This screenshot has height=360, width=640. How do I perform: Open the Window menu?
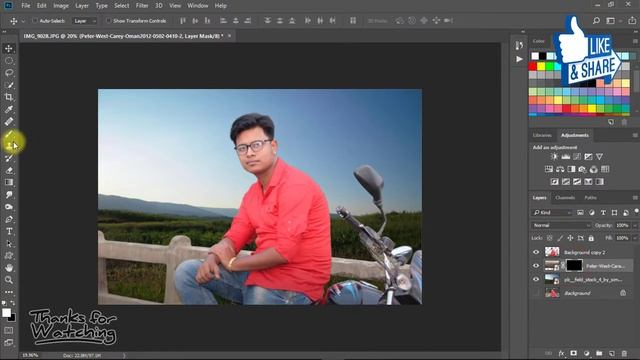198,6
